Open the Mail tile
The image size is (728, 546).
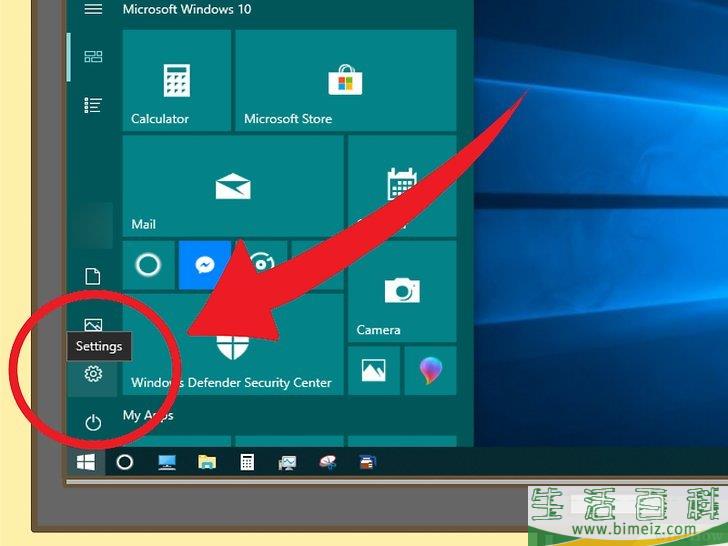[233, 186]
